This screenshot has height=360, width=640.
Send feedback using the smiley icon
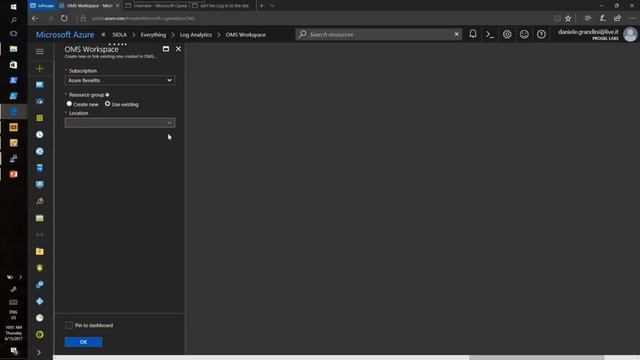pyautogui.click(x=524, y=35)
